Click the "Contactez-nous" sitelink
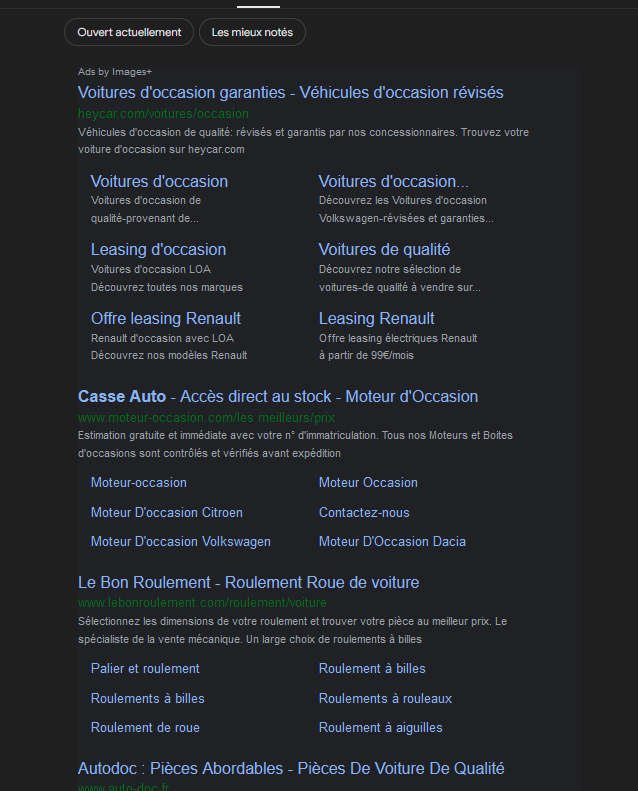 click(364, 512)
